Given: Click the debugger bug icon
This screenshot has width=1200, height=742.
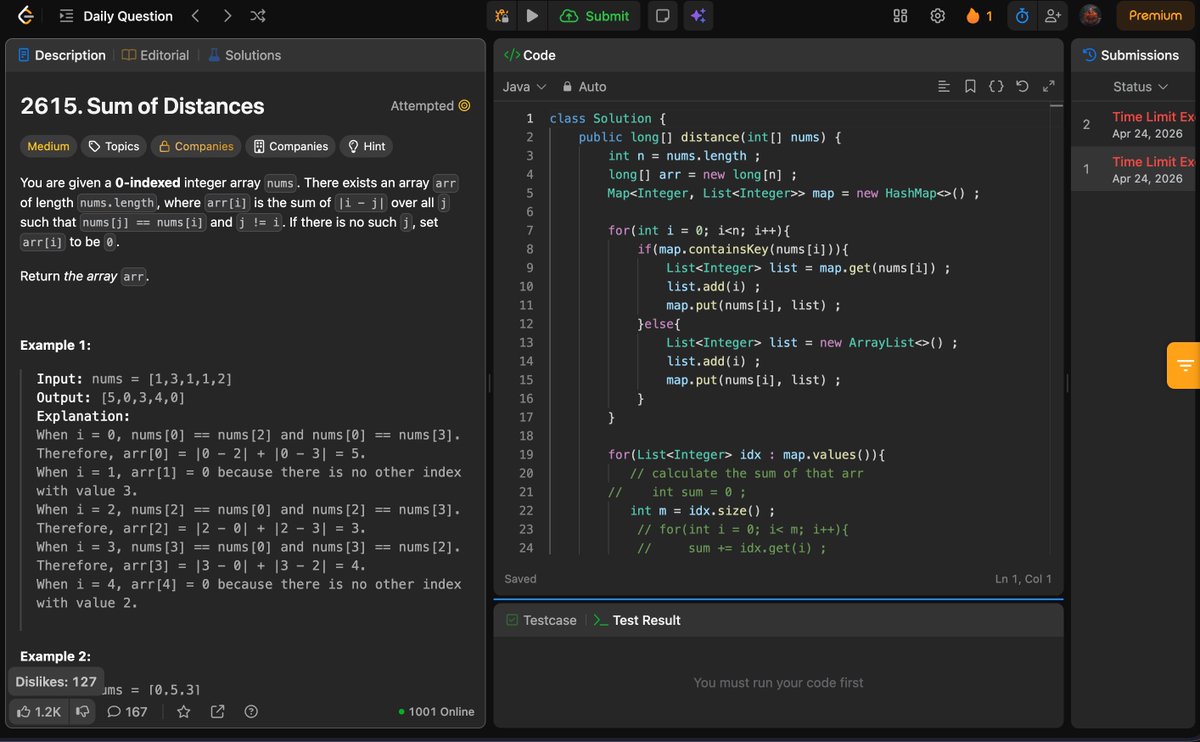Looking at the screenshot, I should click(x=502, y=16).
